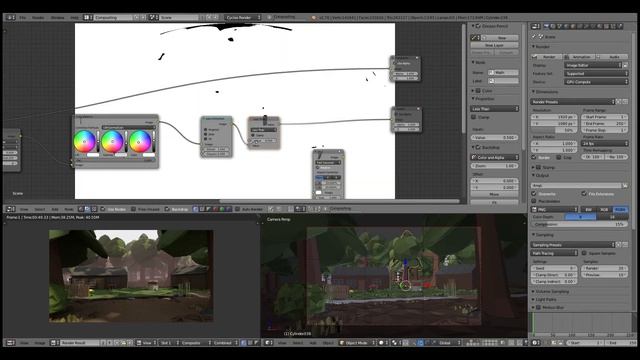Open Object Mode dropdown in 3D viewport
Viewport: 640px width, 360px height.
(x=357, y=343)
